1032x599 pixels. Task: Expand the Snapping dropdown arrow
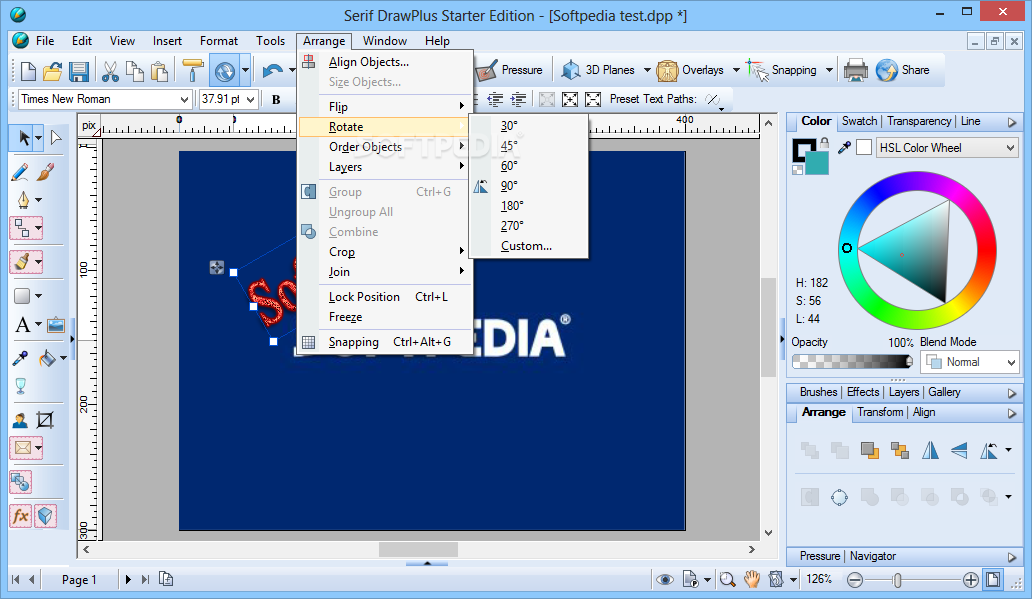[829, 70]
